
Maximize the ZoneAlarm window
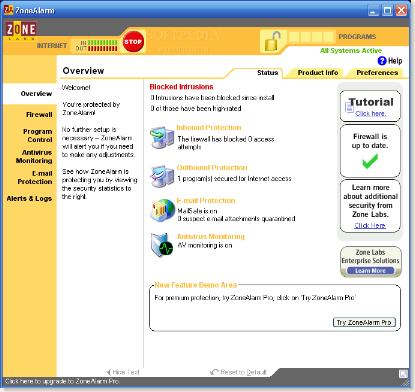387,11
